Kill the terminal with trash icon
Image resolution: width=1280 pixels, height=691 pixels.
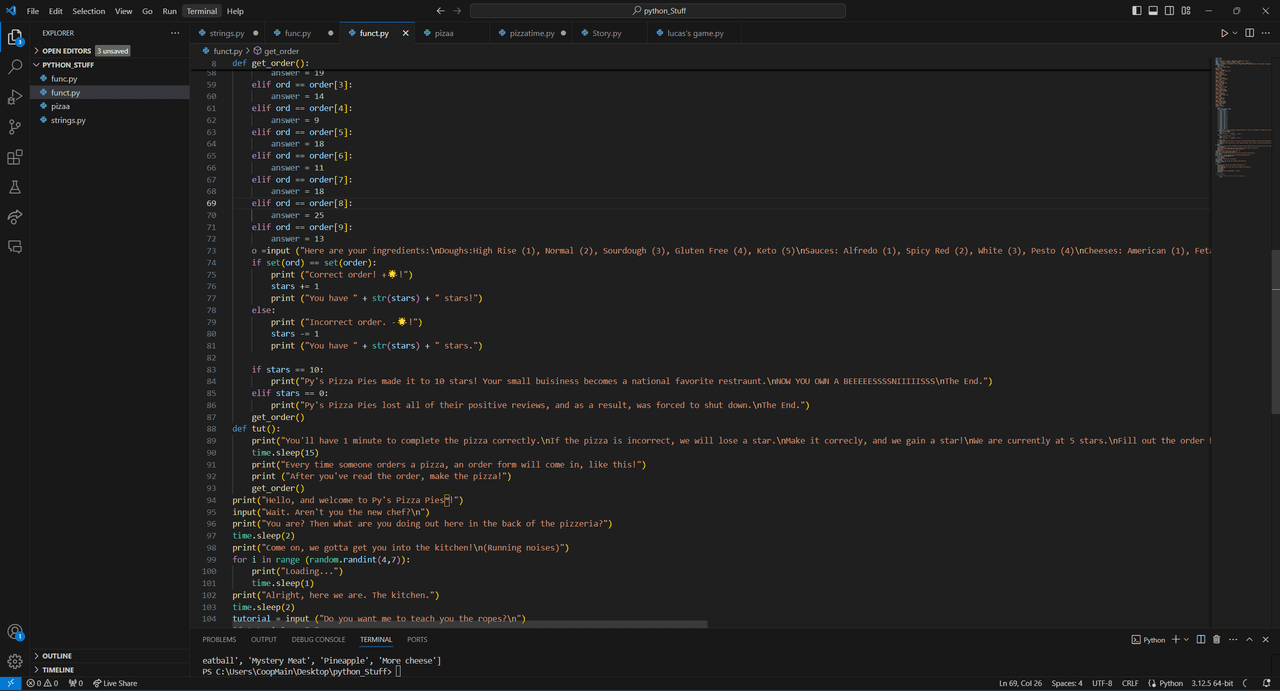coord(1216,639)
